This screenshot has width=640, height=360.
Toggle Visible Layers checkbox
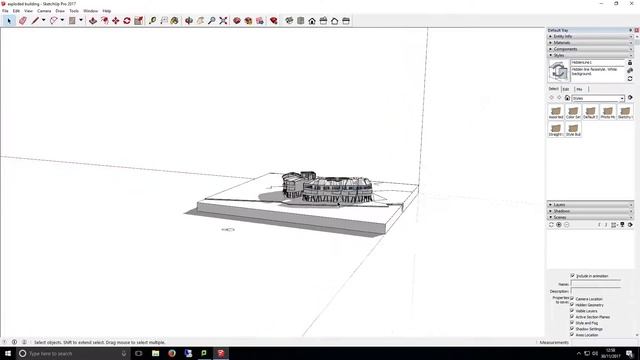pos(572,311)
